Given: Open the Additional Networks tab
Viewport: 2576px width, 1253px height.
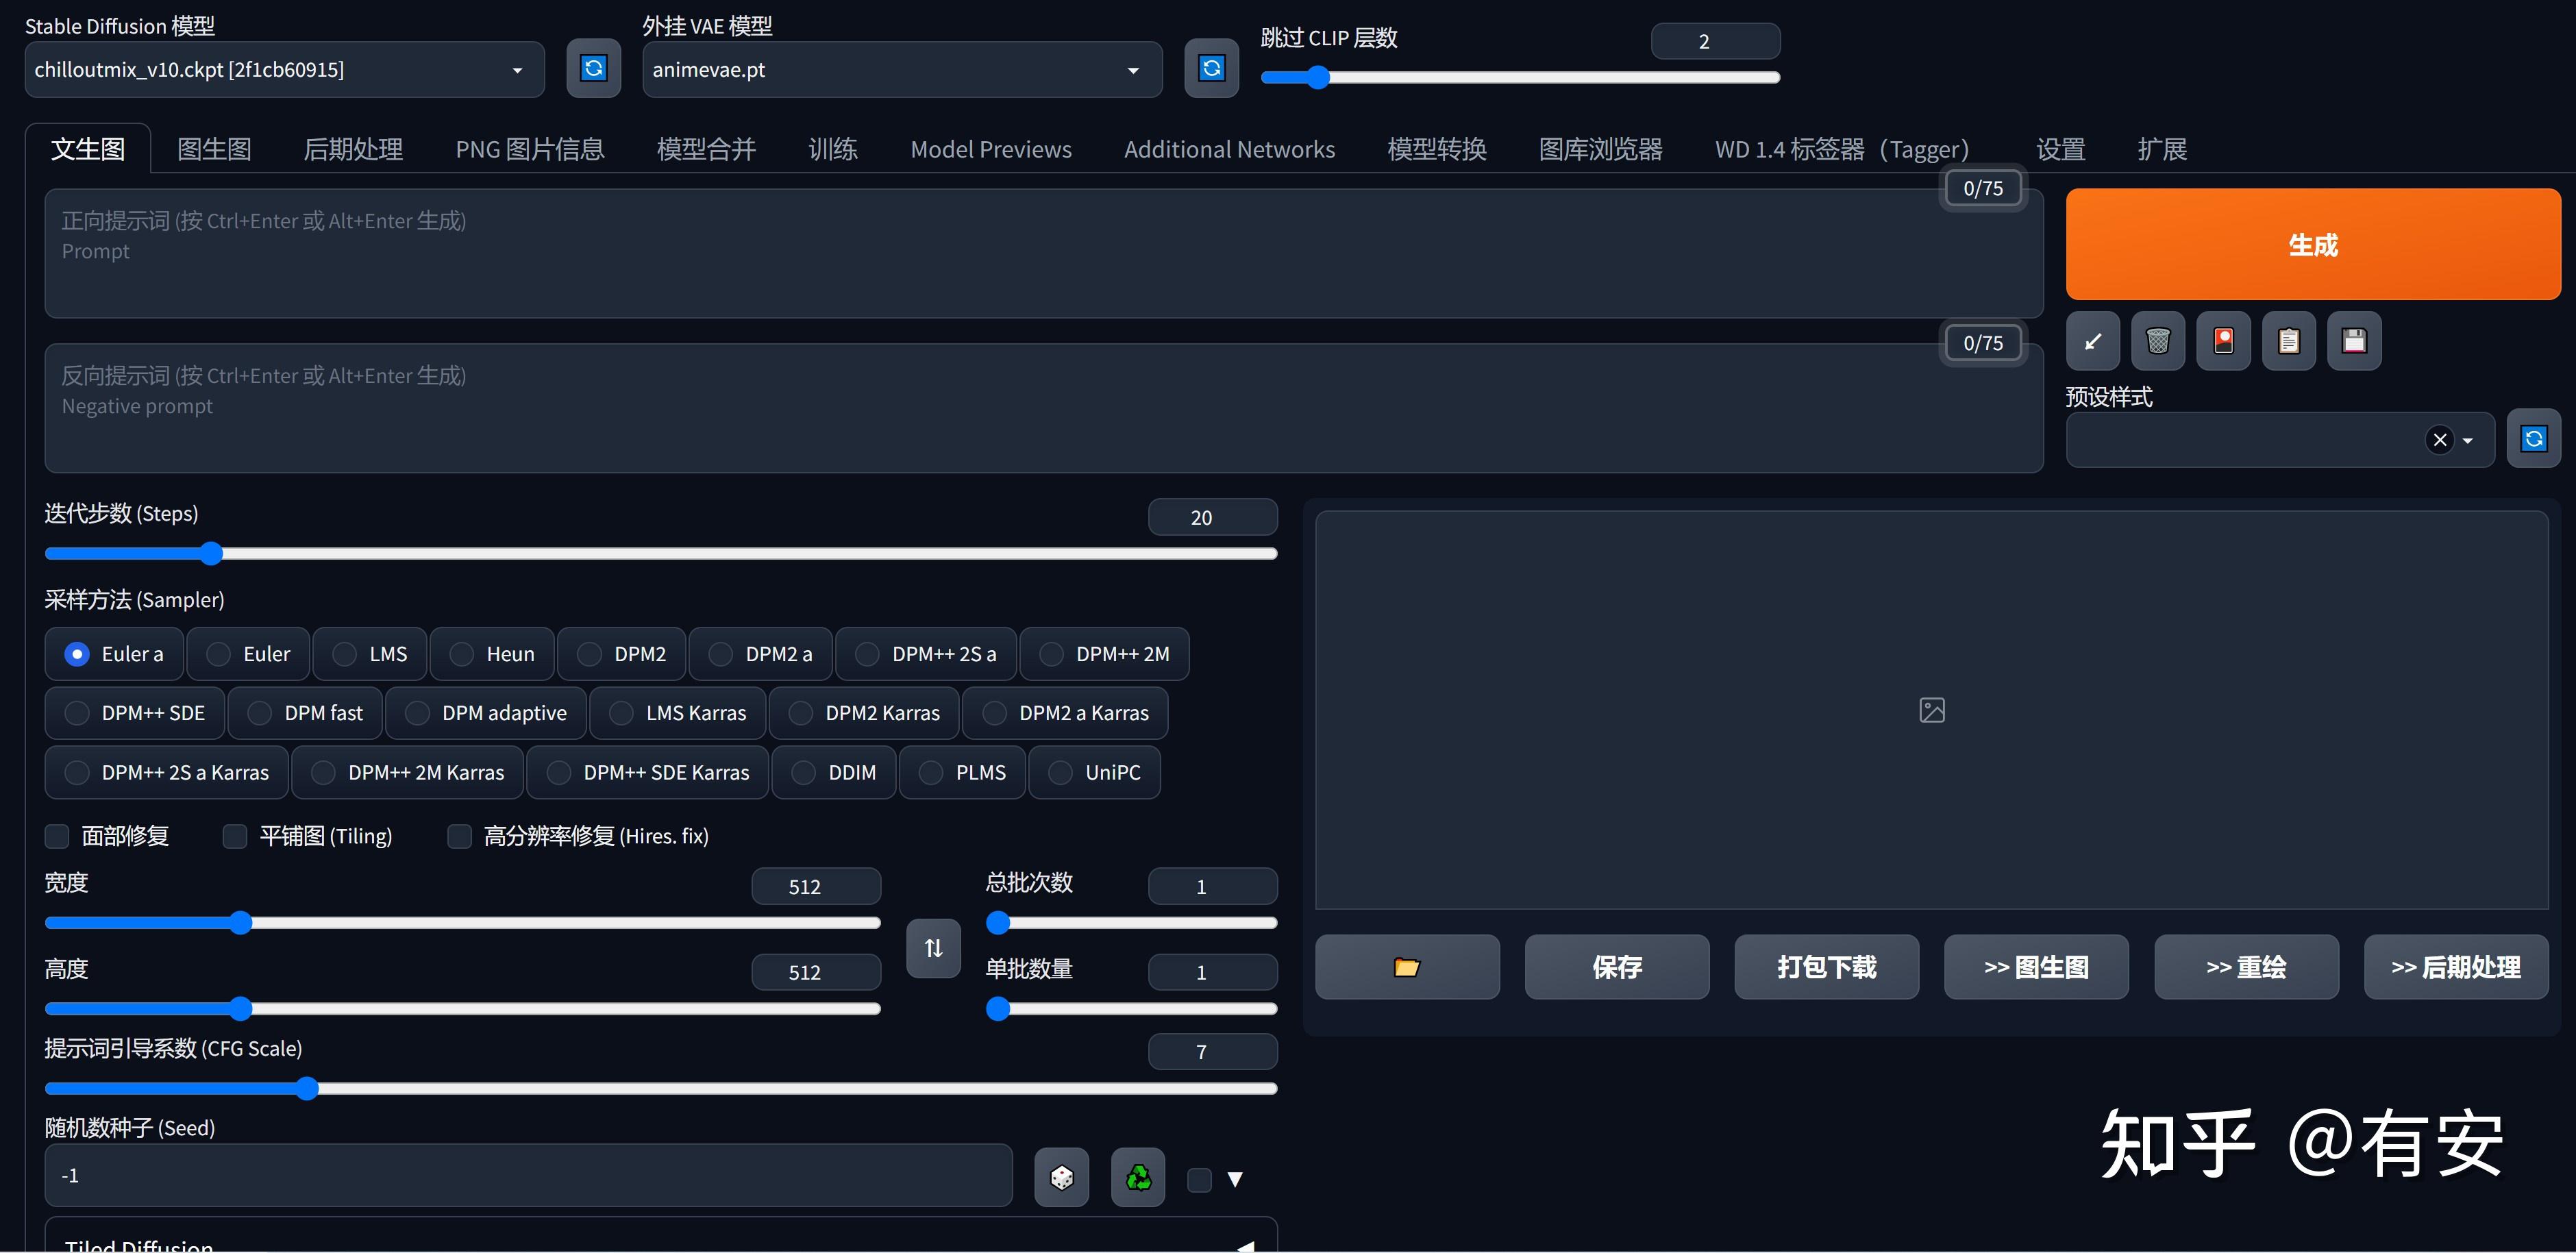Looking at the screenshot, I should coord(1229,148).
